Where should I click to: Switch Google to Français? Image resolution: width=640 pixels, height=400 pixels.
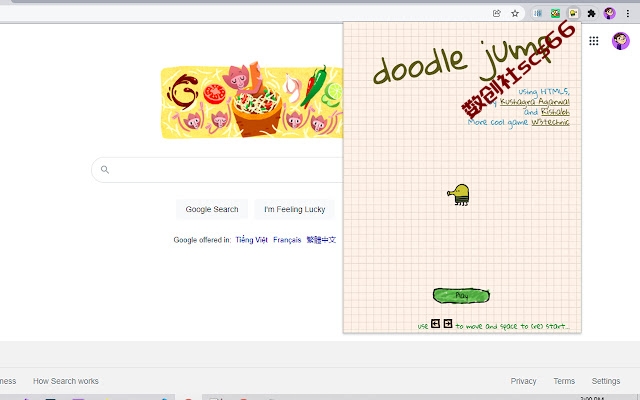[287, 240]
